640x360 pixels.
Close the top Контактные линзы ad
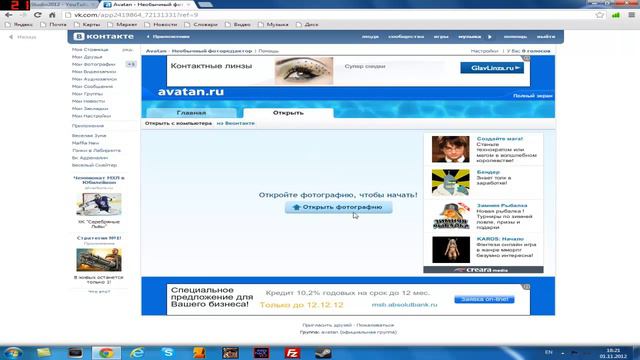(x=527, y=58)
